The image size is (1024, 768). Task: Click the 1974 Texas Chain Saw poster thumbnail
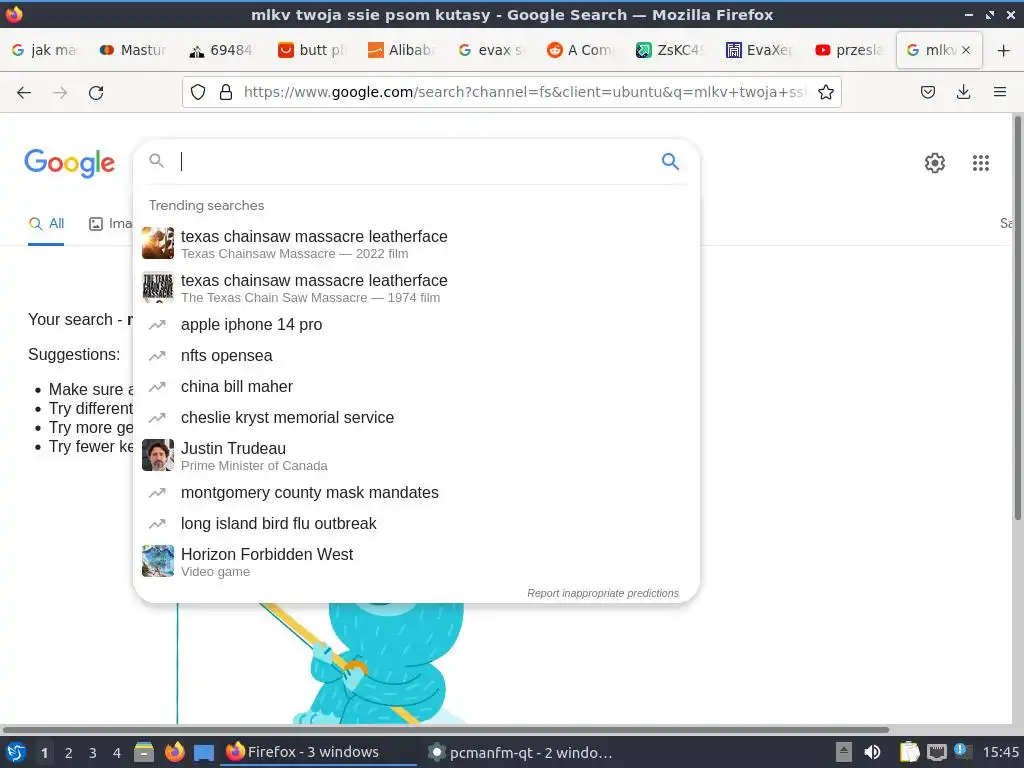tap(158, 287)
